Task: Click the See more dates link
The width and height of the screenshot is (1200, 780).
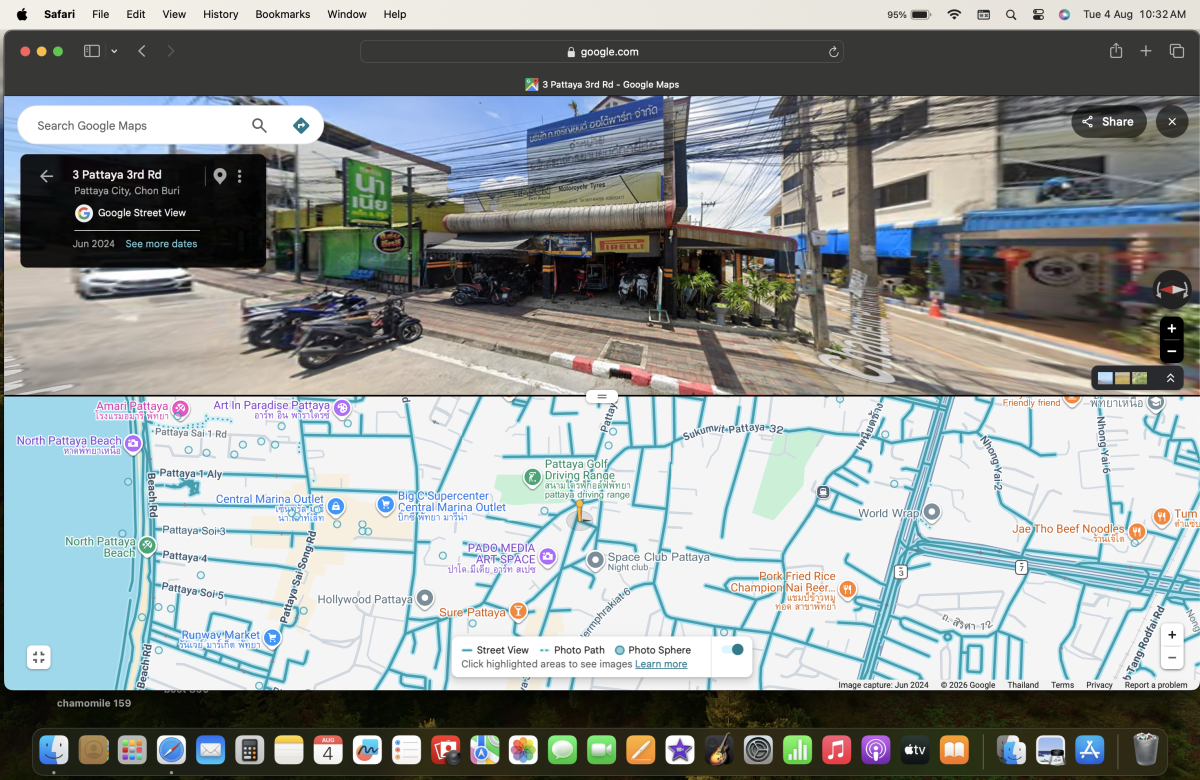Action: [161, 244]
